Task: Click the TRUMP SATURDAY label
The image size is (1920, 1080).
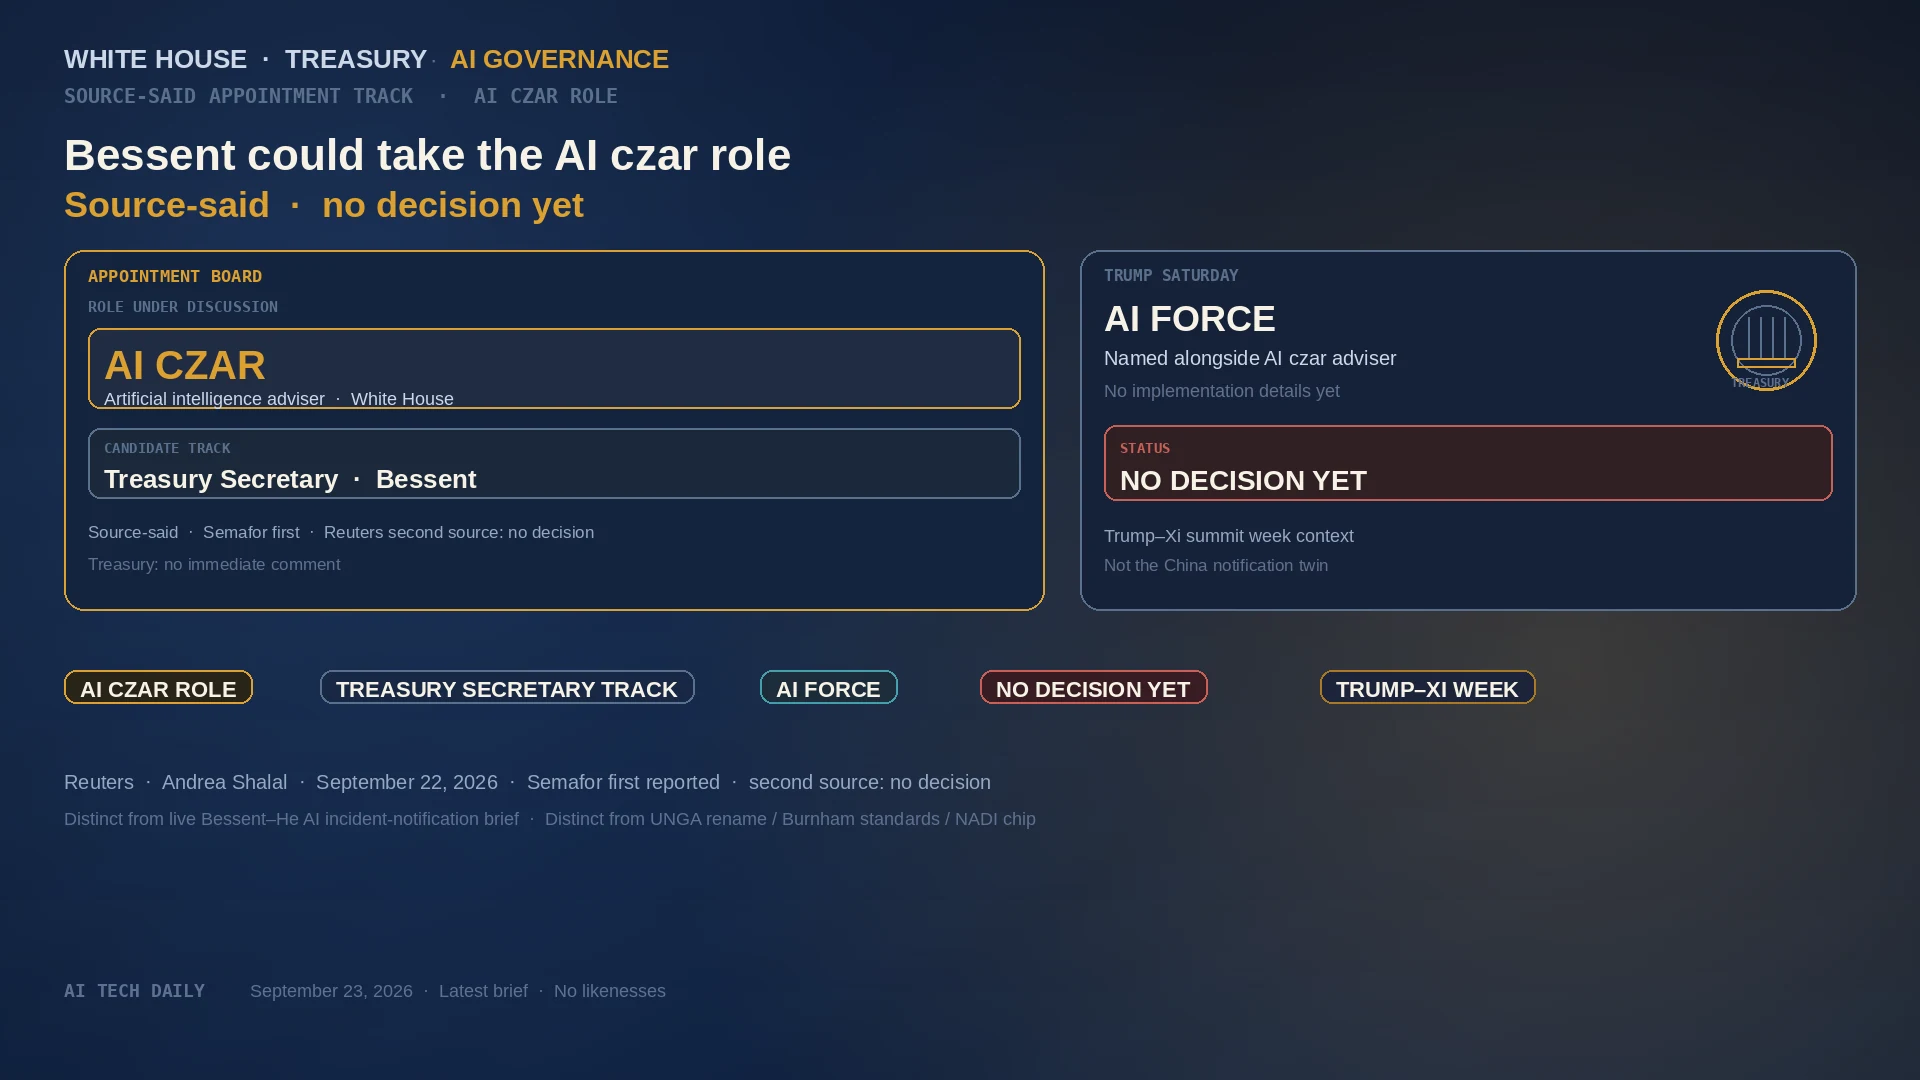Action: pos(1171,275)
